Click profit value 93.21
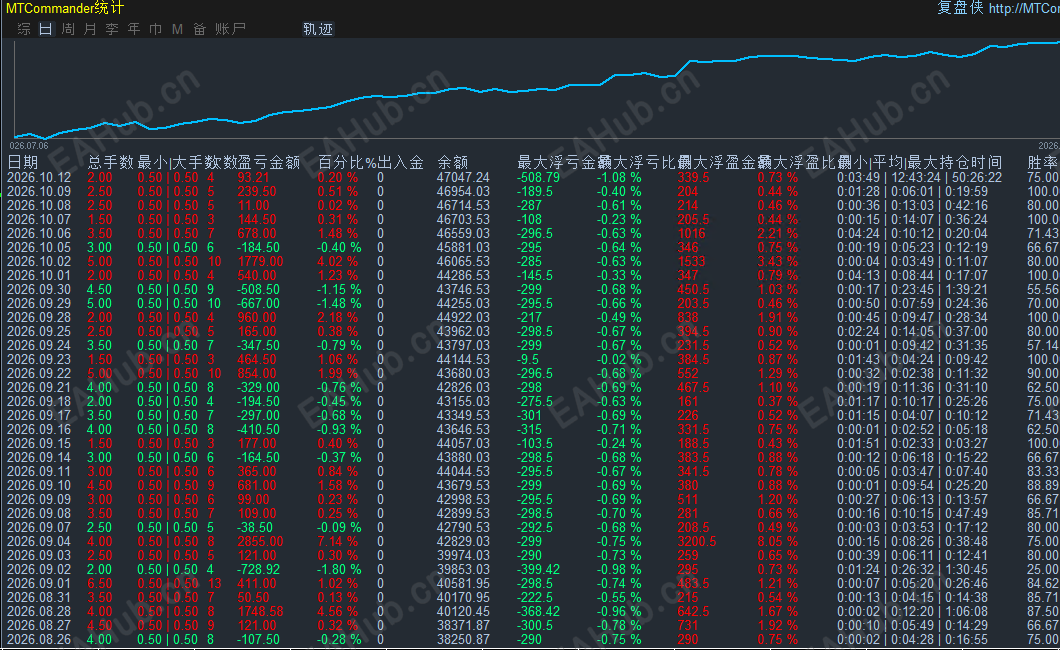The image size is (1060, 650). [254, 177]
